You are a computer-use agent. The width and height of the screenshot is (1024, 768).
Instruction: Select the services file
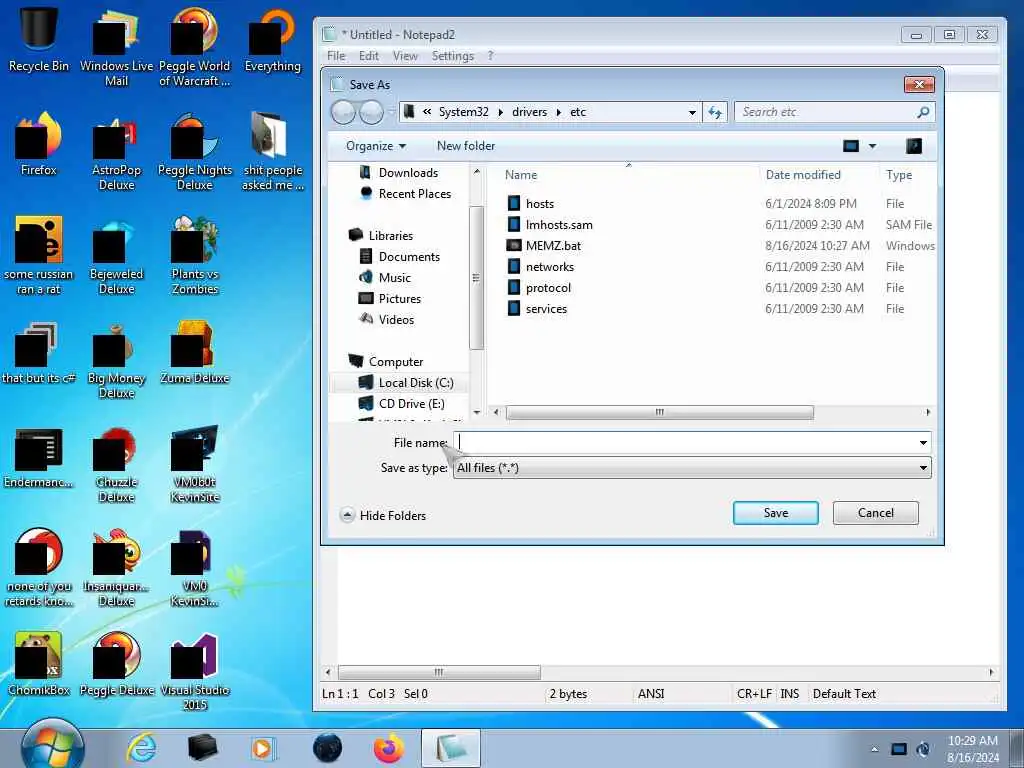(546, 309)
